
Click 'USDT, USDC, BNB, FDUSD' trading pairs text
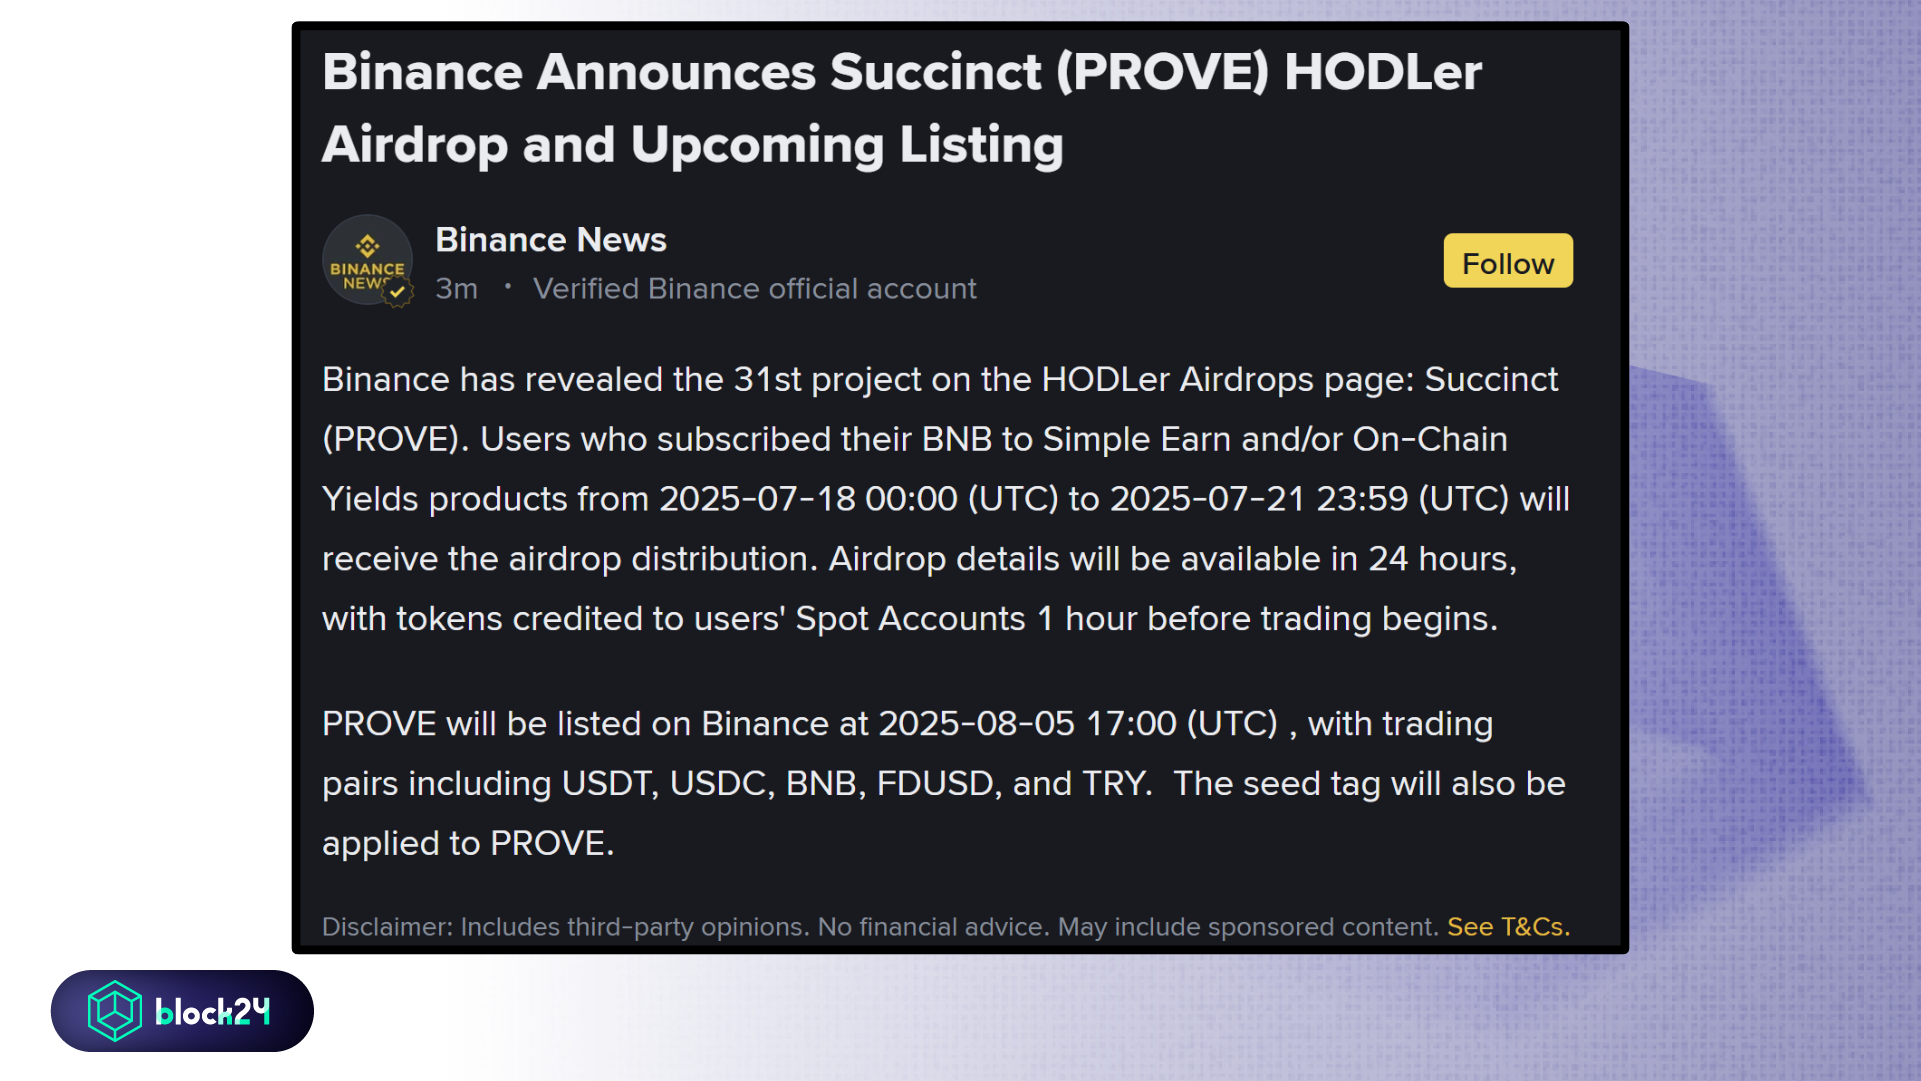pos(782,784)
